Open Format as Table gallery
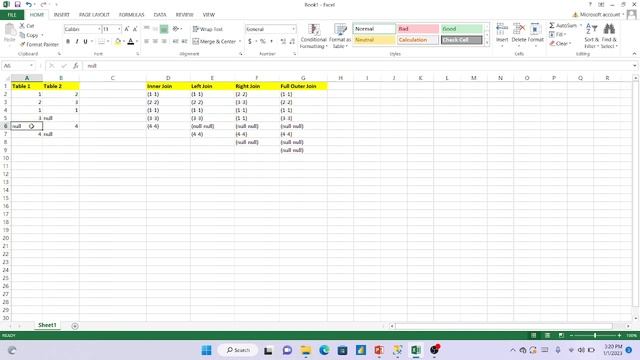This screenshot has width=640, height=360. click(340, 36)
